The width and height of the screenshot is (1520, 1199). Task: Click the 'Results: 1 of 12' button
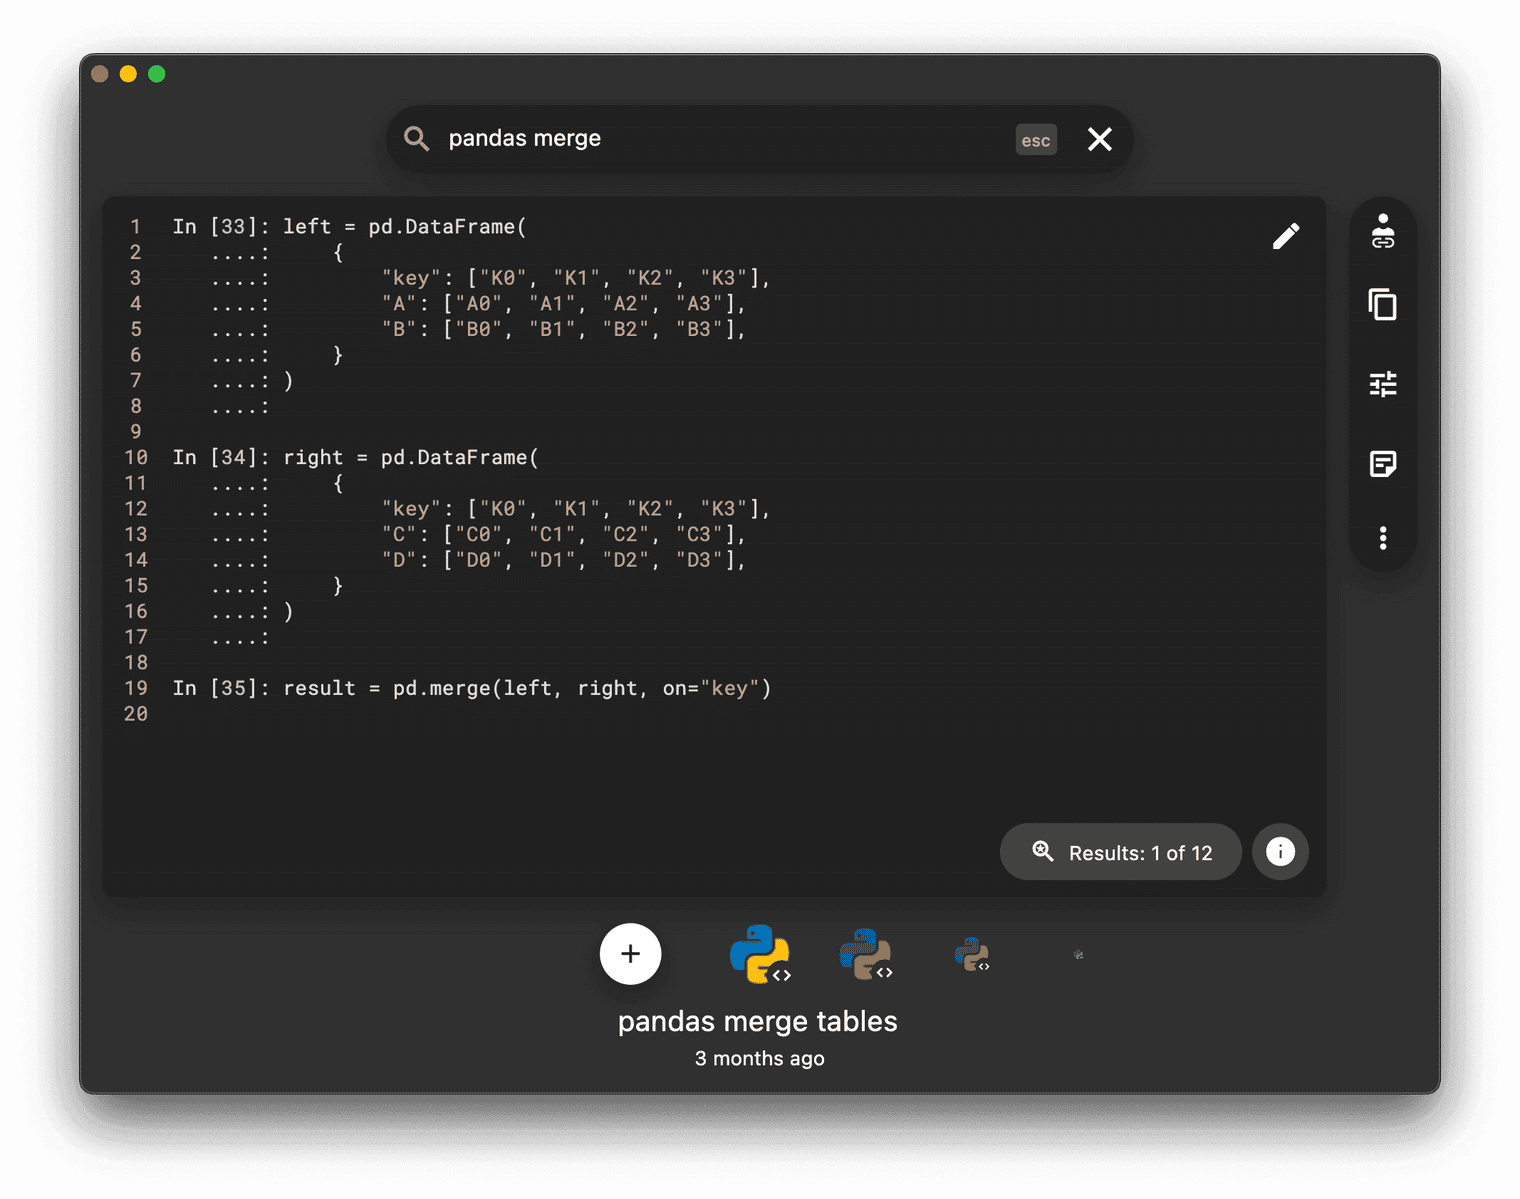(x=1121, y=852)
